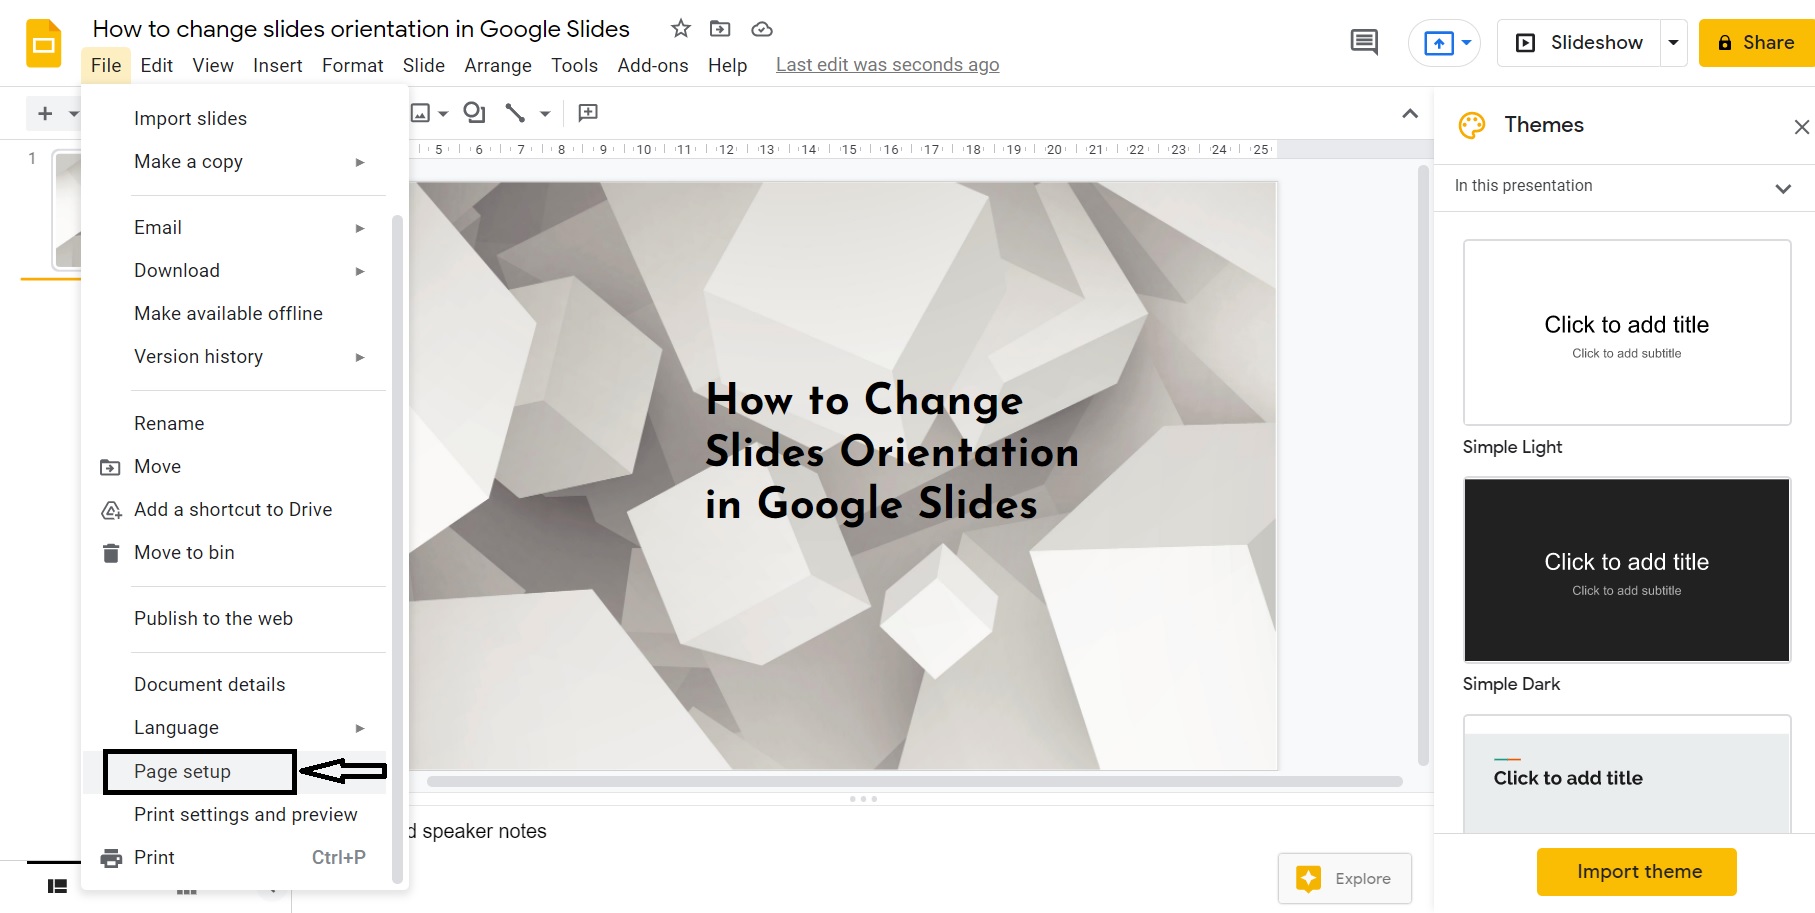Screen dimensions: 1815x913
Task: Star this presentation
Action: click(681, 29)
